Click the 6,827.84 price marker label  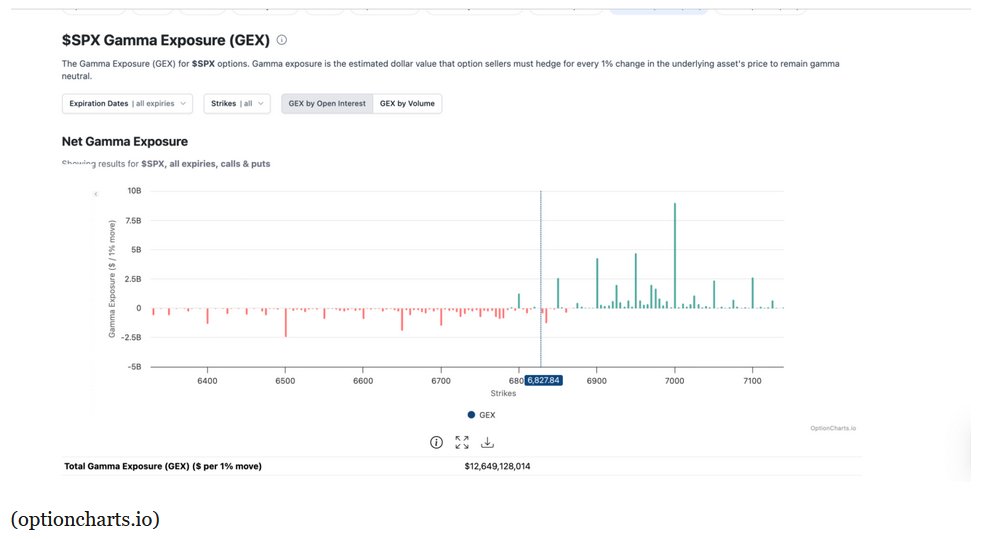click(543, 380)
